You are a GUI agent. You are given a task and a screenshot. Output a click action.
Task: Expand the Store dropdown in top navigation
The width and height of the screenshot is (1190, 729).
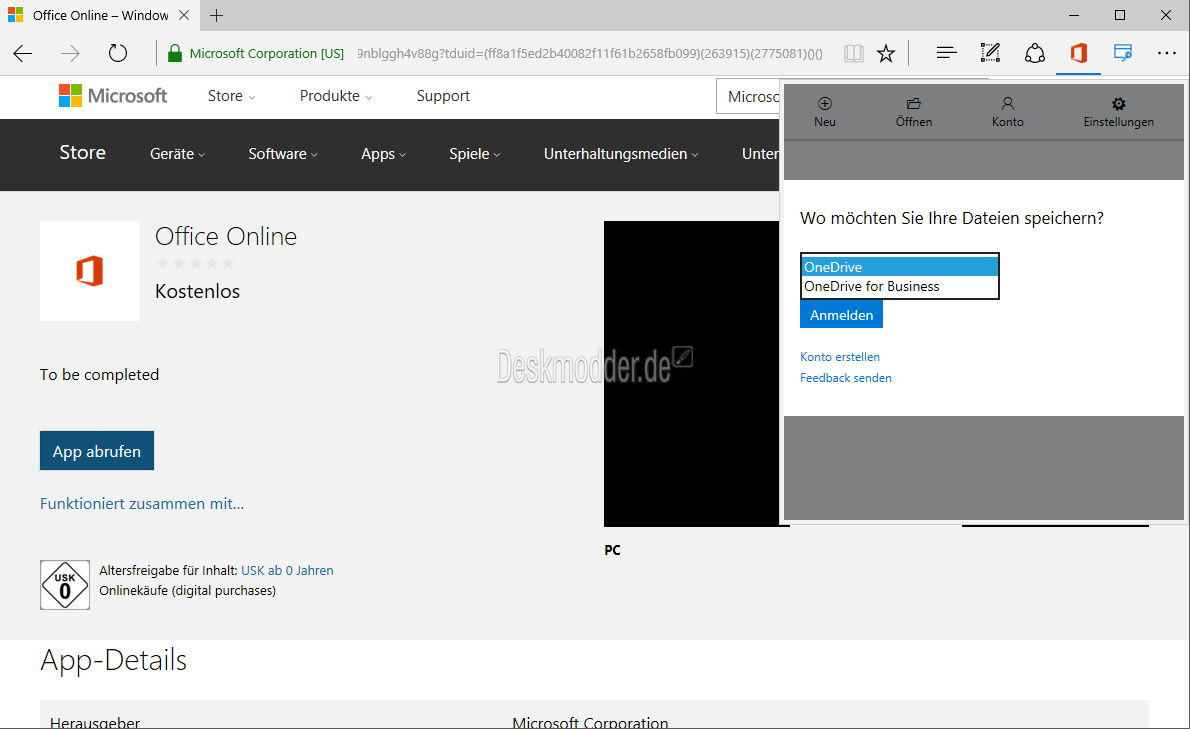(231, 96)
